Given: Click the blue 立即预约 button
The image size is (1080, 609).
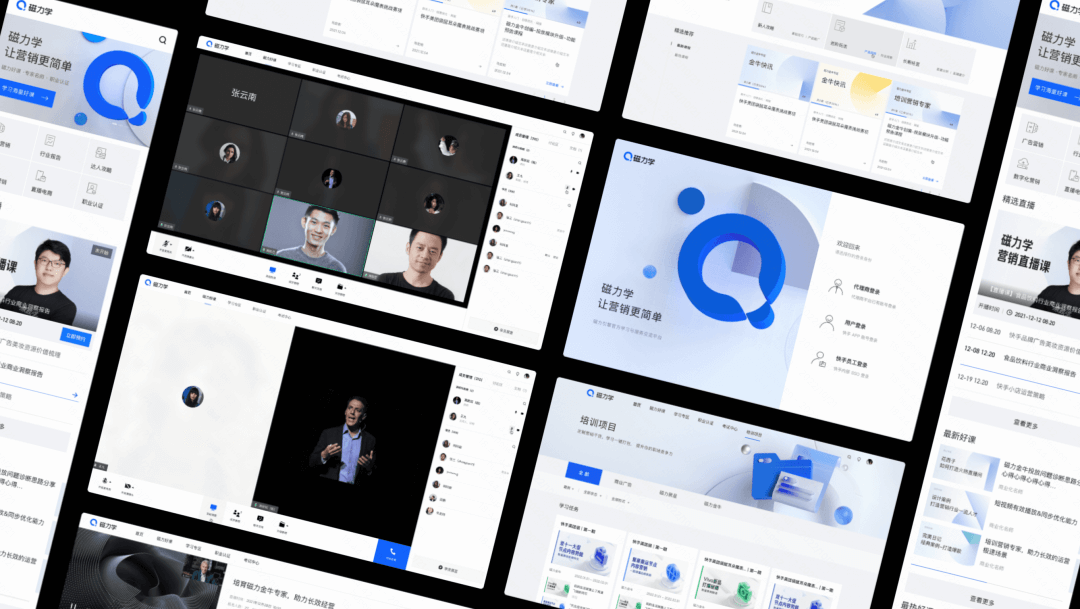Looking at the screenshot, I should (75, 337).
